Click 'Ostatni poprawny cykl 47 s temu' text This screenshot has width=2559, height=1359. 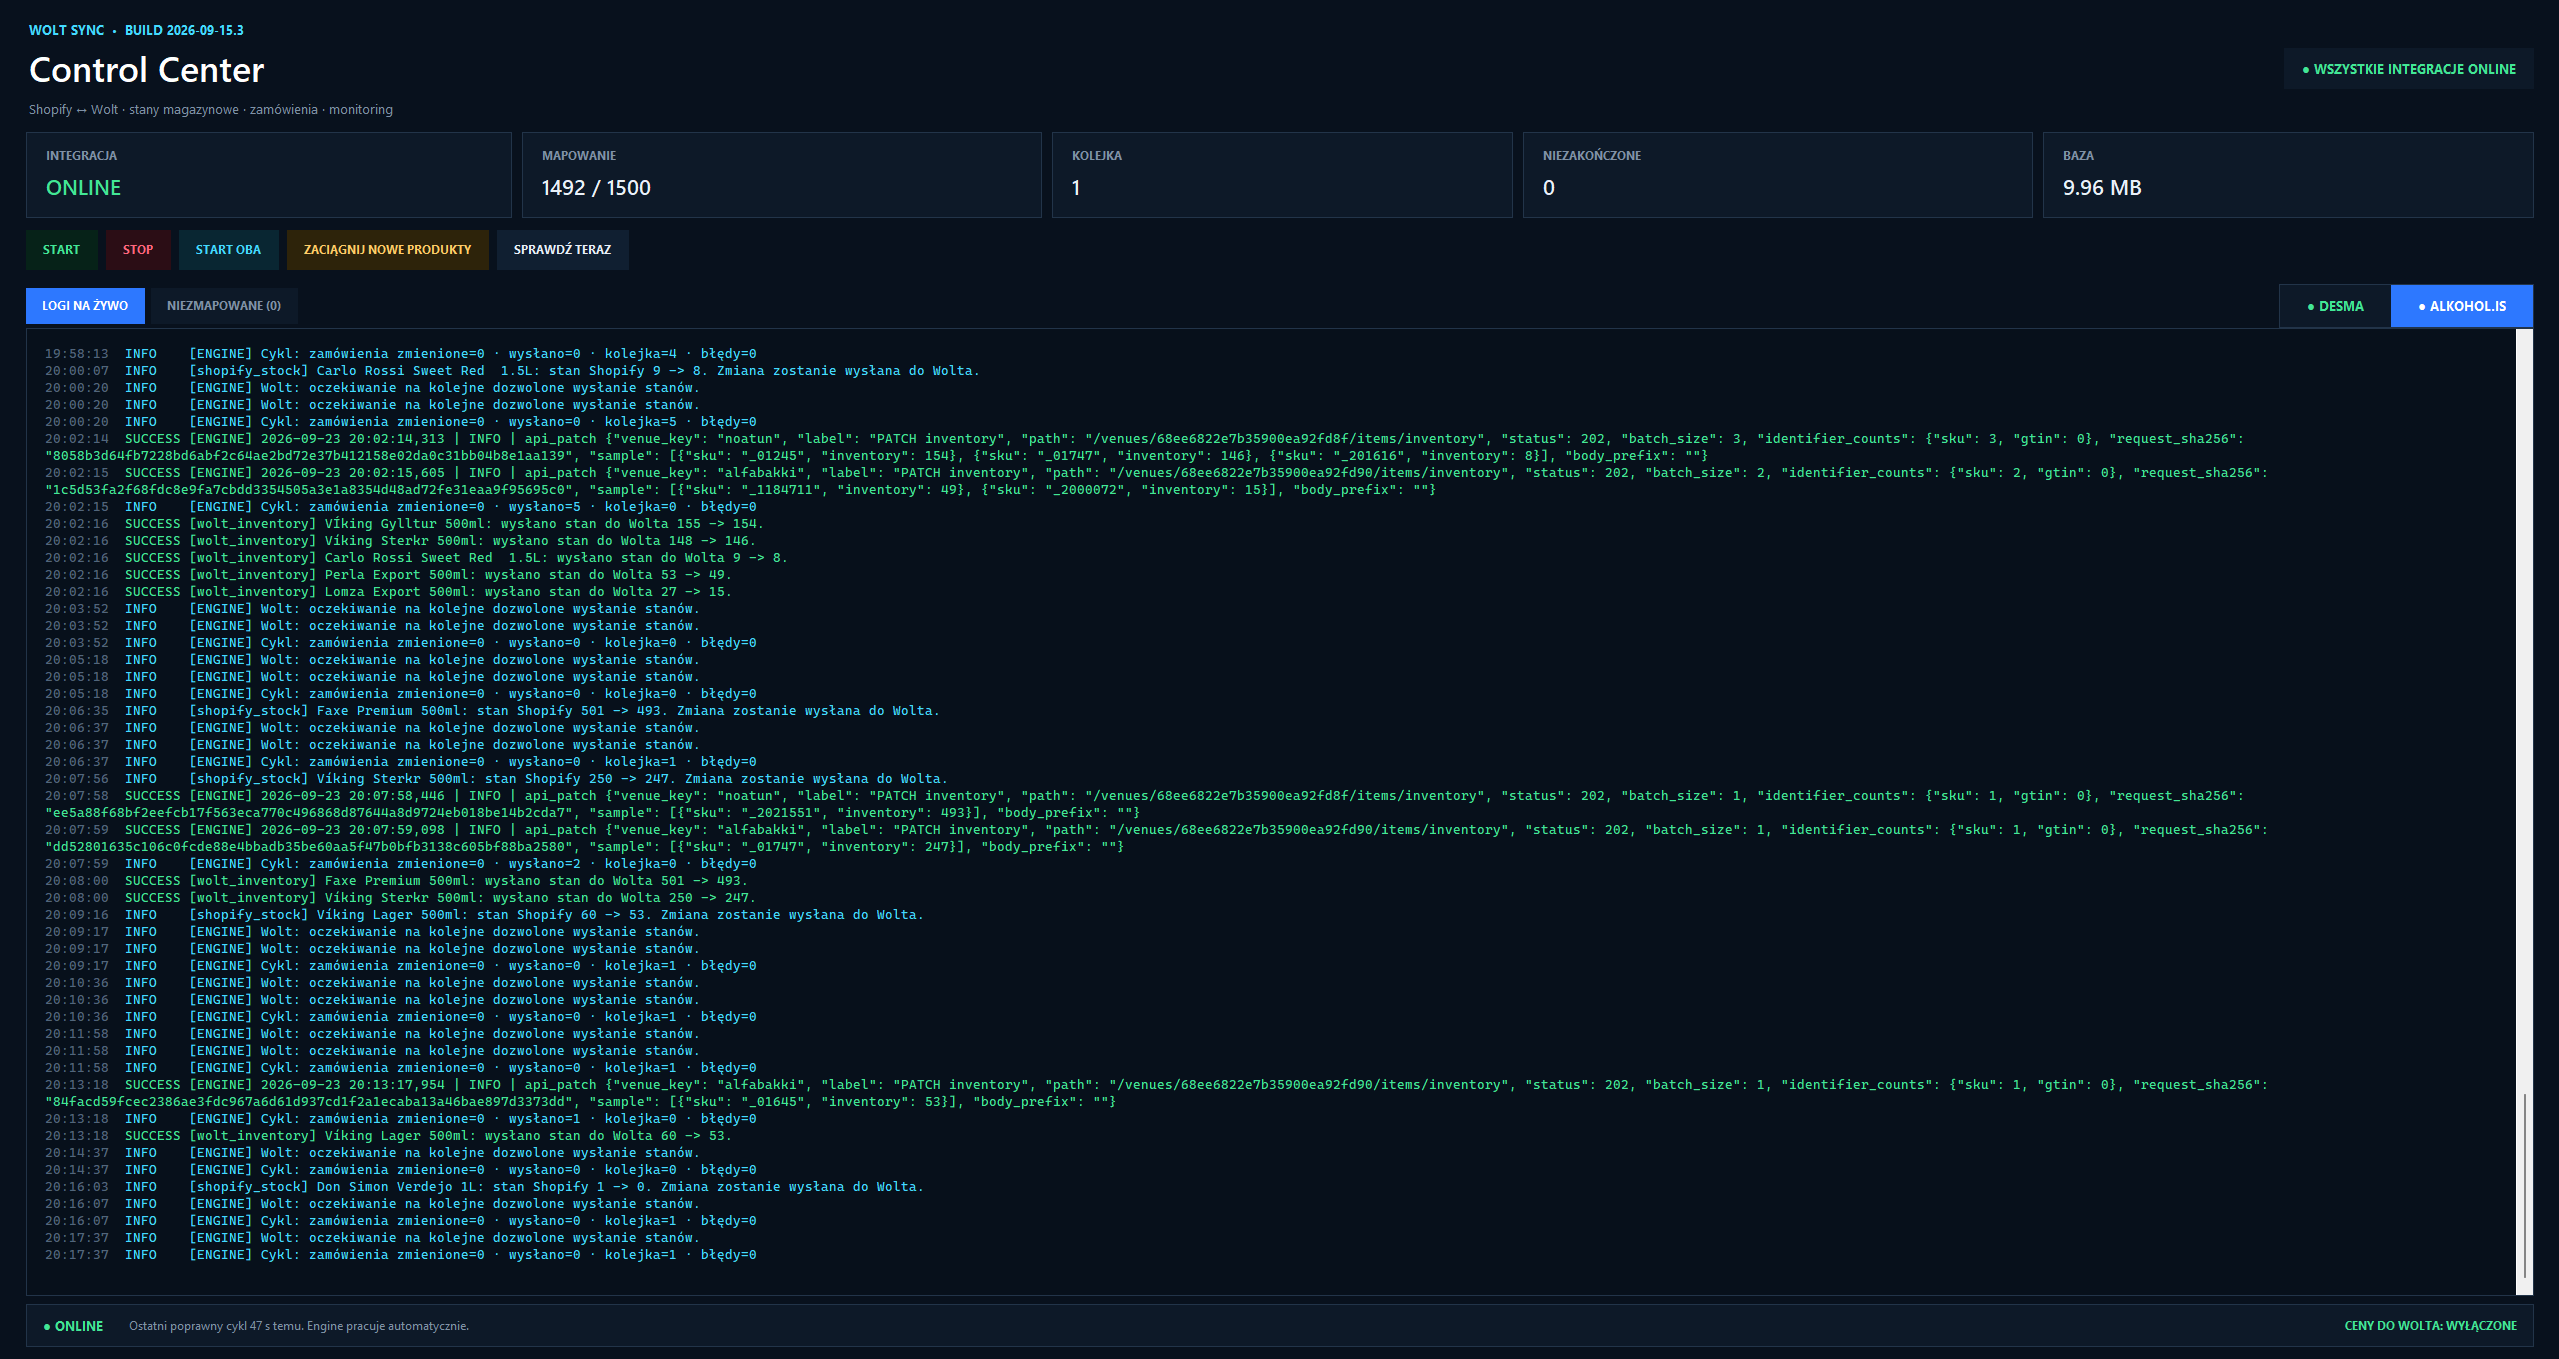298,1326
